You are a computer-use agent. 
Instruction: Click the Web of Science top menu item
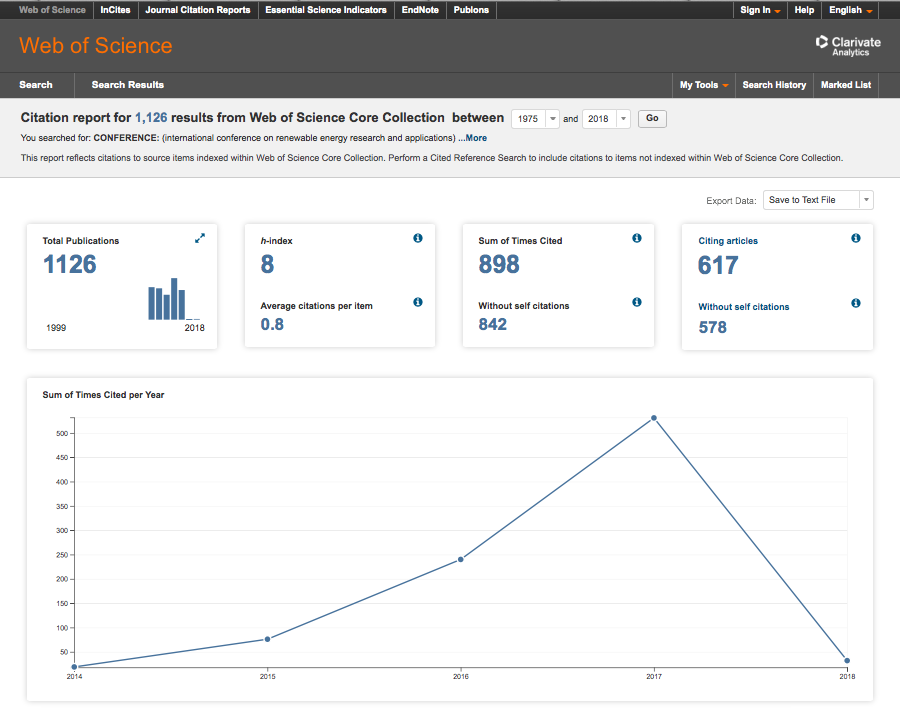point(52,10)
